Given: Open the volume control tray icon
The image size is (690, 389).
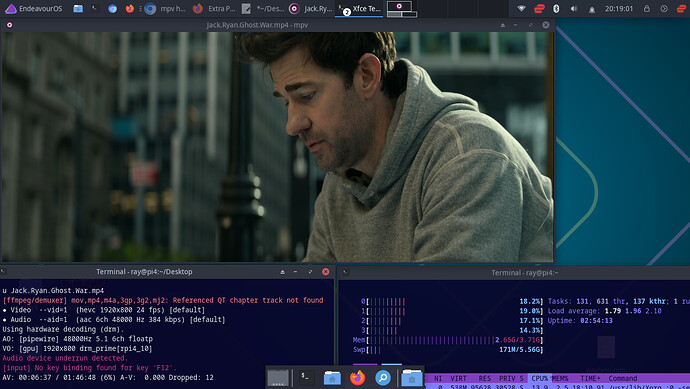Looking at the screenshot, I should (x=573, y=8).
